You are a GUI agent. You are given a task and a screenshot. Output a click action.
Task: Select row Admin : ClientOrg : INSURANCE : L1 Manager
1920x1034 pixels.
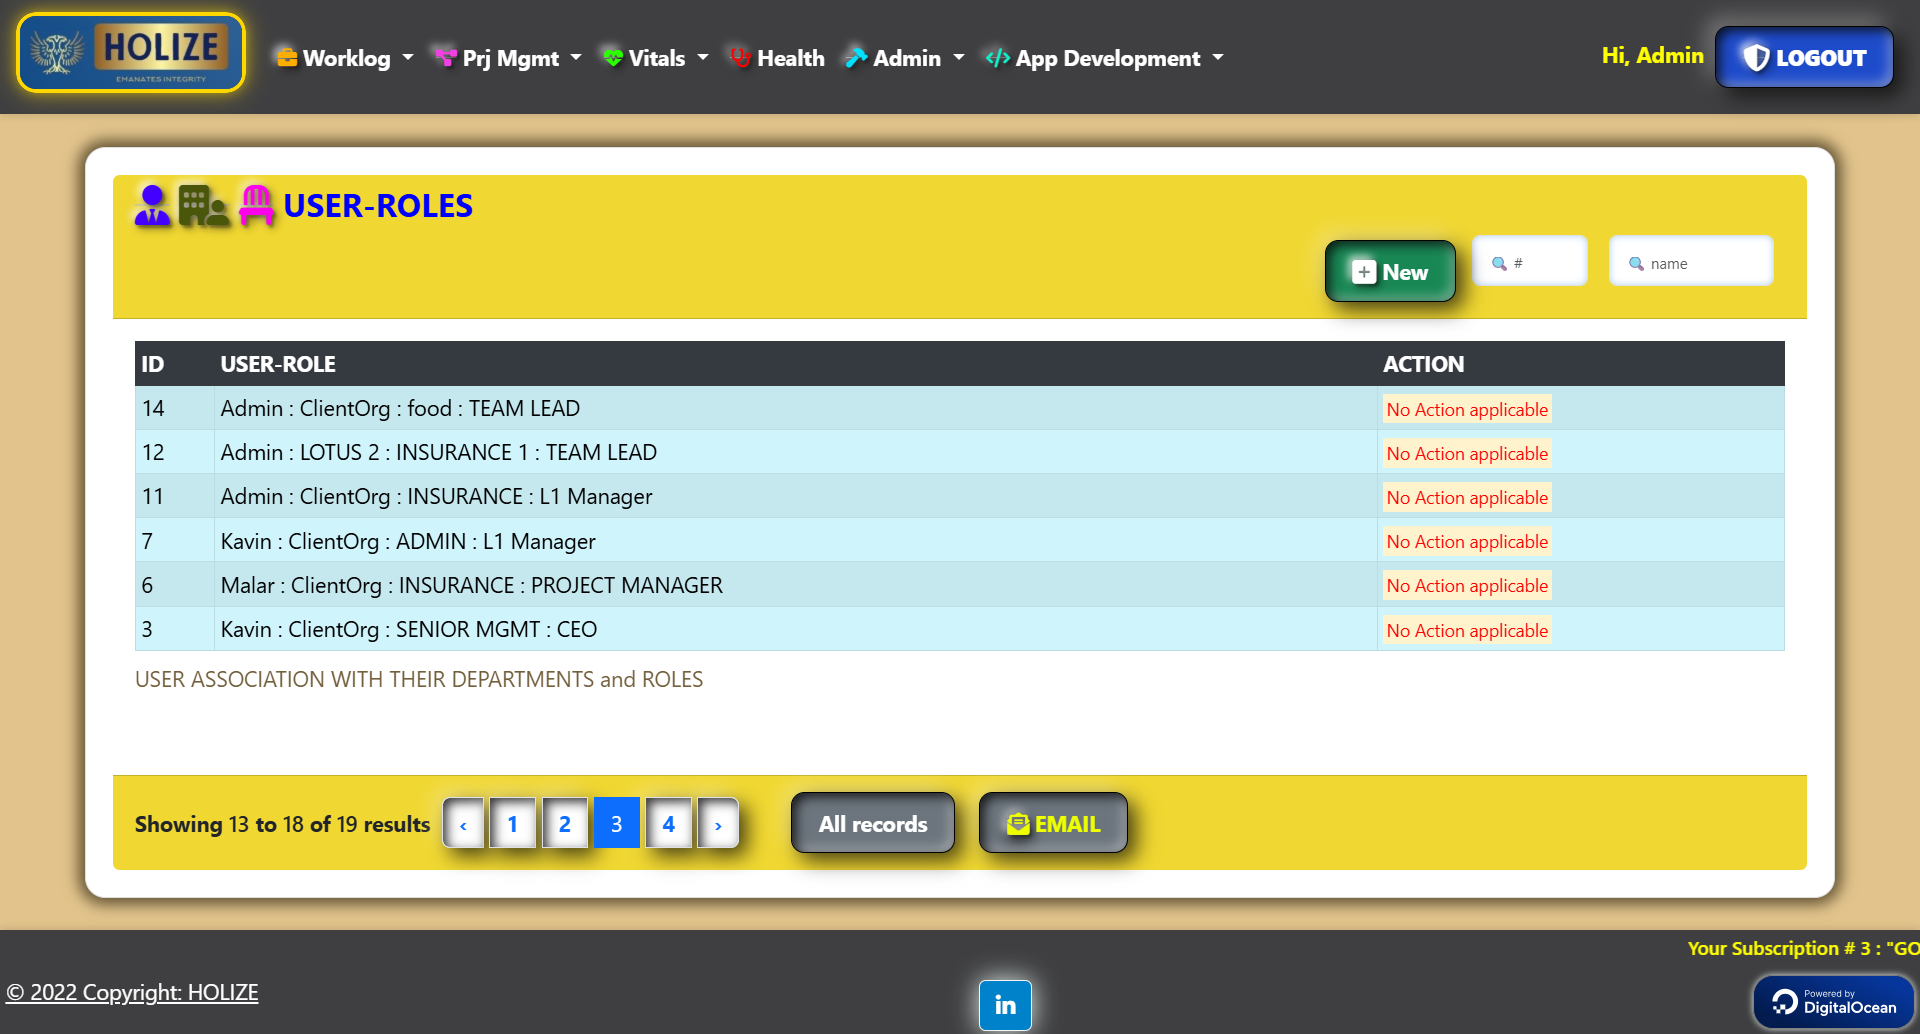(x=960, y=496)
